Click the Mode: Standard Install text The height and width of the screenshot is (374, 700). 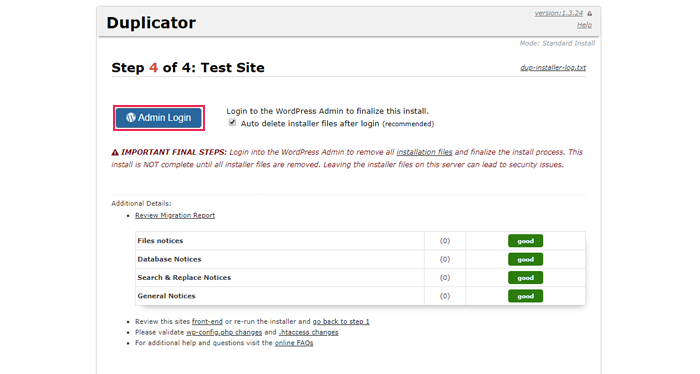pos(557,43)
